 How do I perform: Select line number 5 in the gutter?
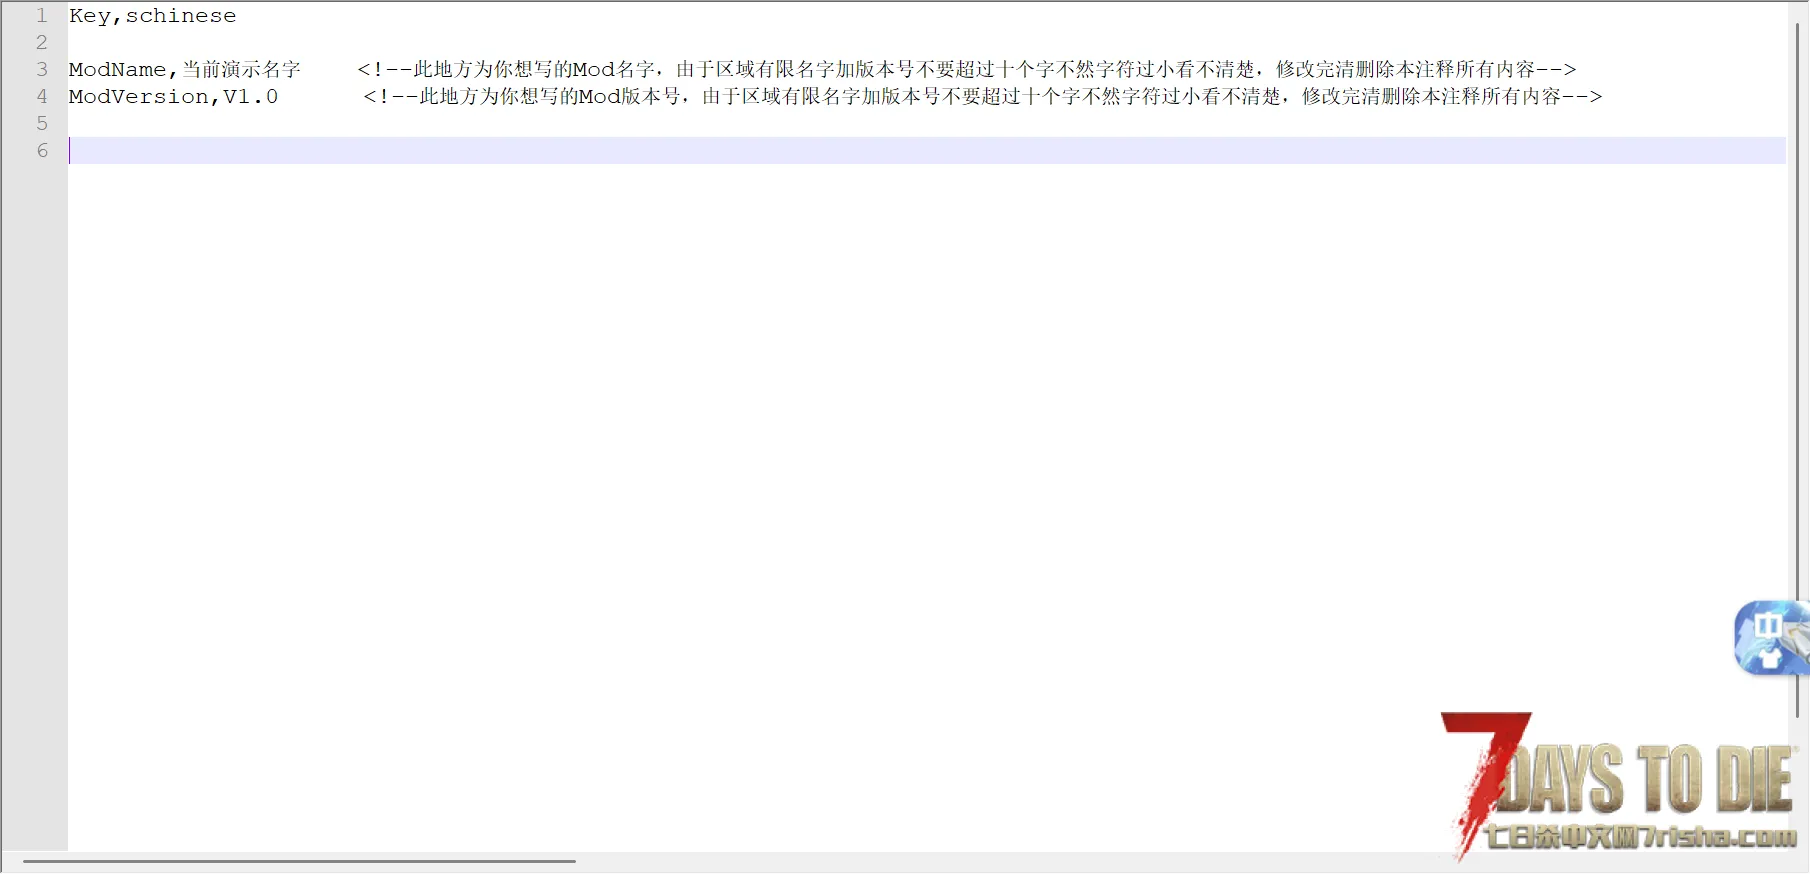(x=42, y=124)
